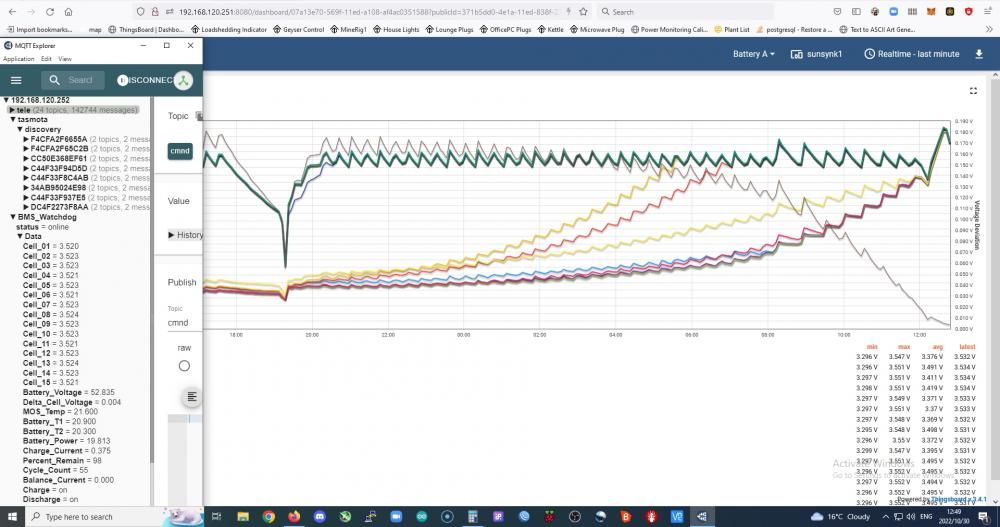Select the Cell_08 = 3.524 entry
Screen dimensions: 1000x527
pos(51,315)
